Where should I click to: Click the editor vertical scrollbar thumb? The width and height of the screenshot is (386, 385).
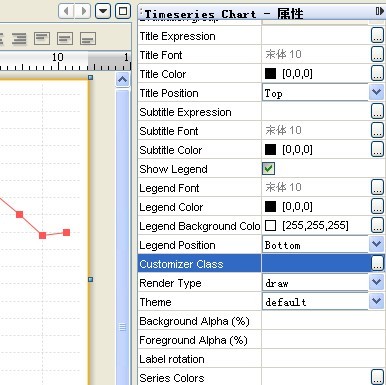(123, 237)
